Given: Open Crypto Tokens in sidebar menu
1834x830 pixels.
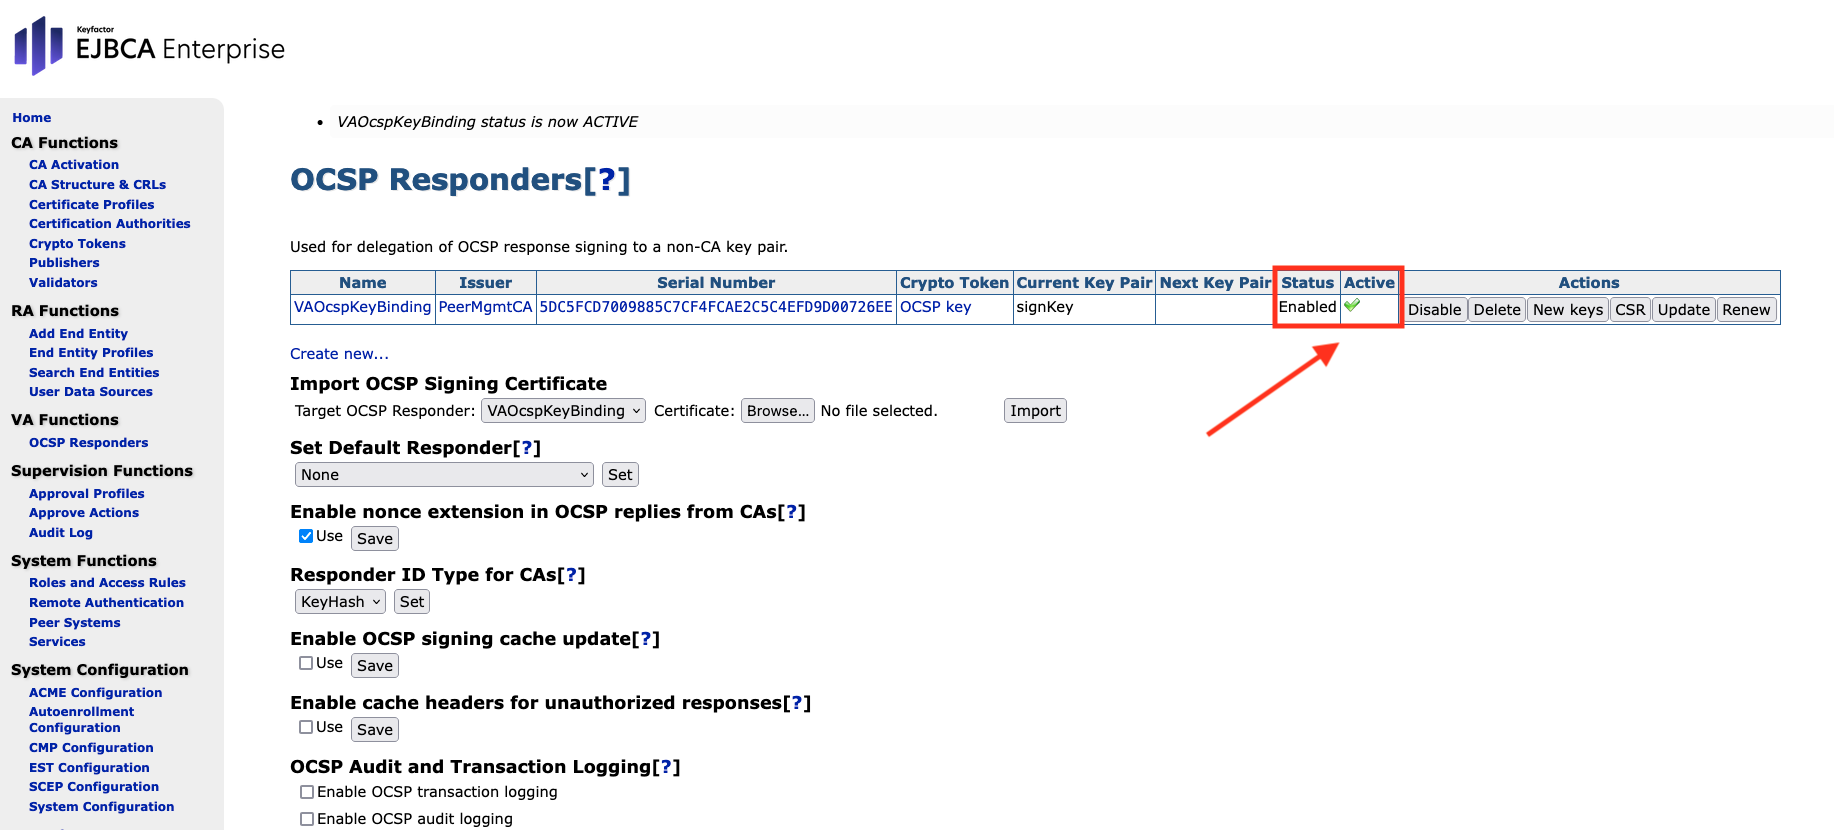Looking at the screenshot, I should [x=77, y=244].
